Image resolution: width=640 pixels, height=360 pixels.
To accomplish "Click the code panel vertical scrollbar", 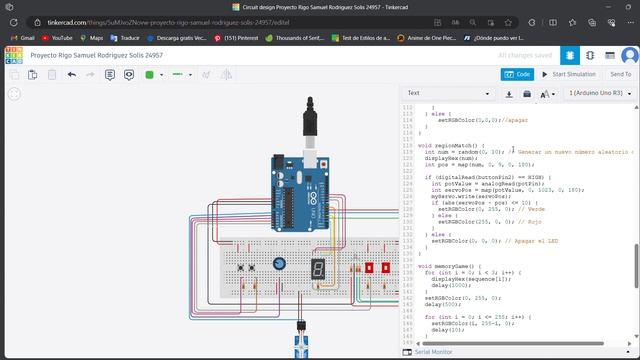I will pyautogui.click(x=636, y=266).
